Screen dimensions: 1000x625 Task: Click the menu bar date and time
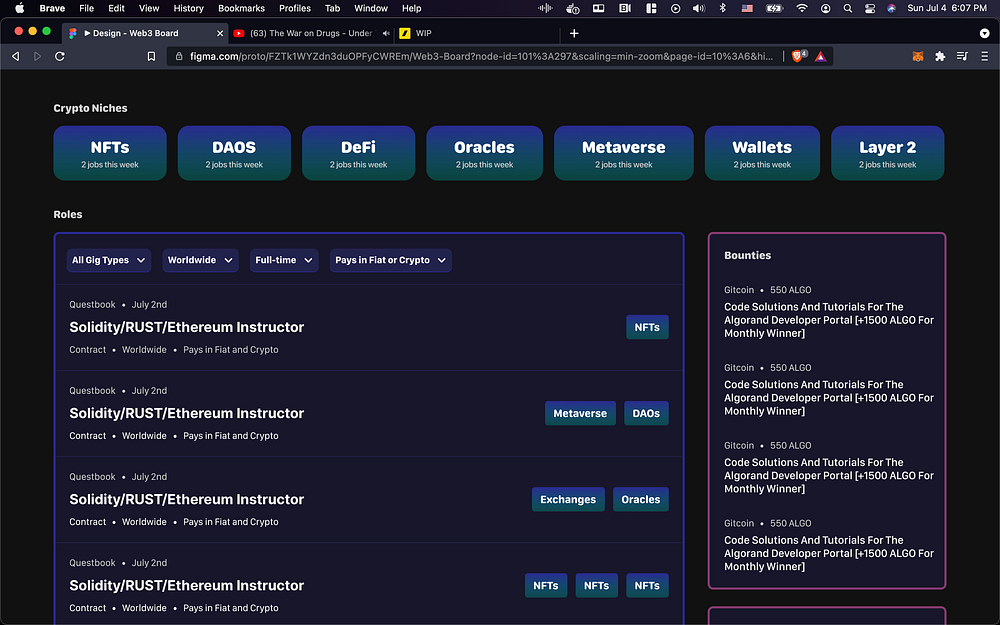947,8
